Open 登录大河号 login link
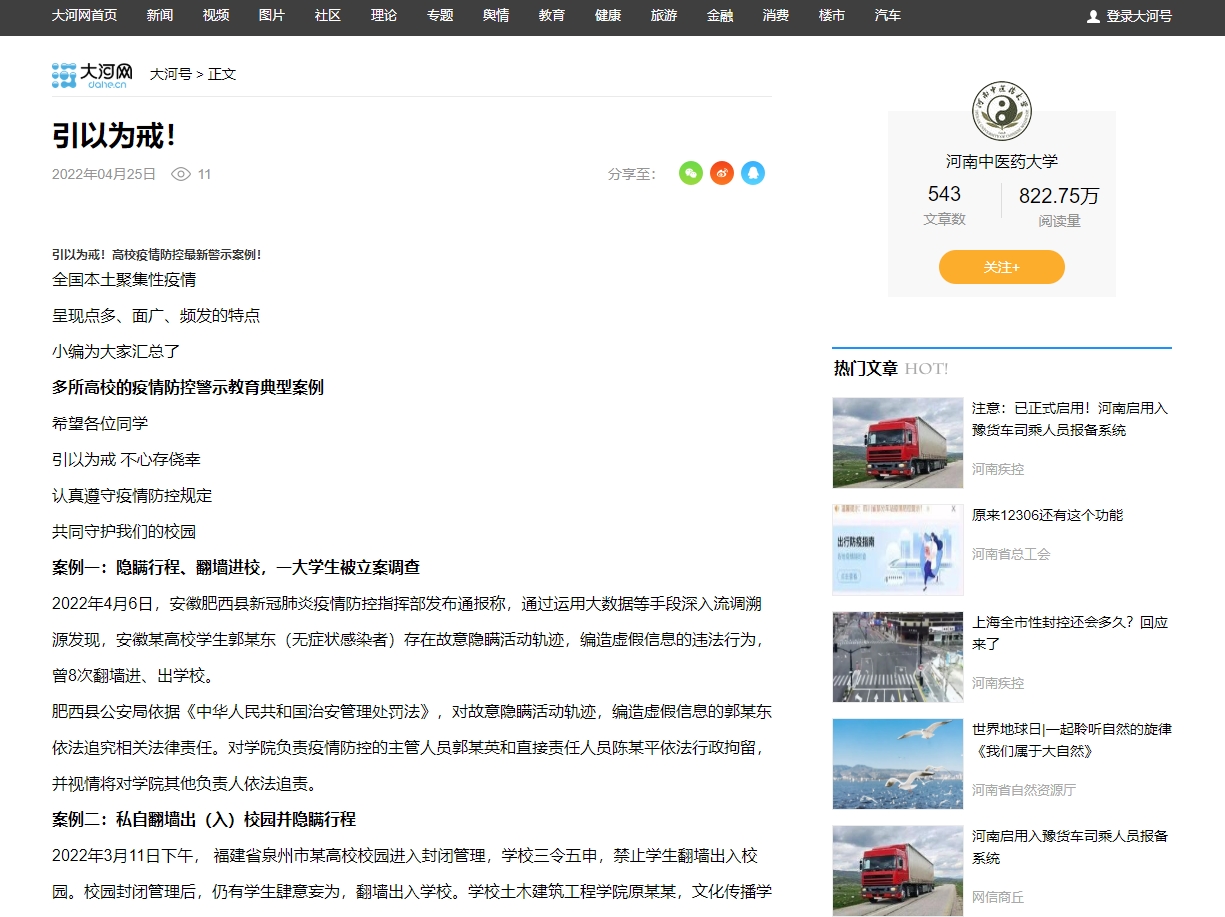Screen dimensions: 1225x917 (x=1139, y=16)
